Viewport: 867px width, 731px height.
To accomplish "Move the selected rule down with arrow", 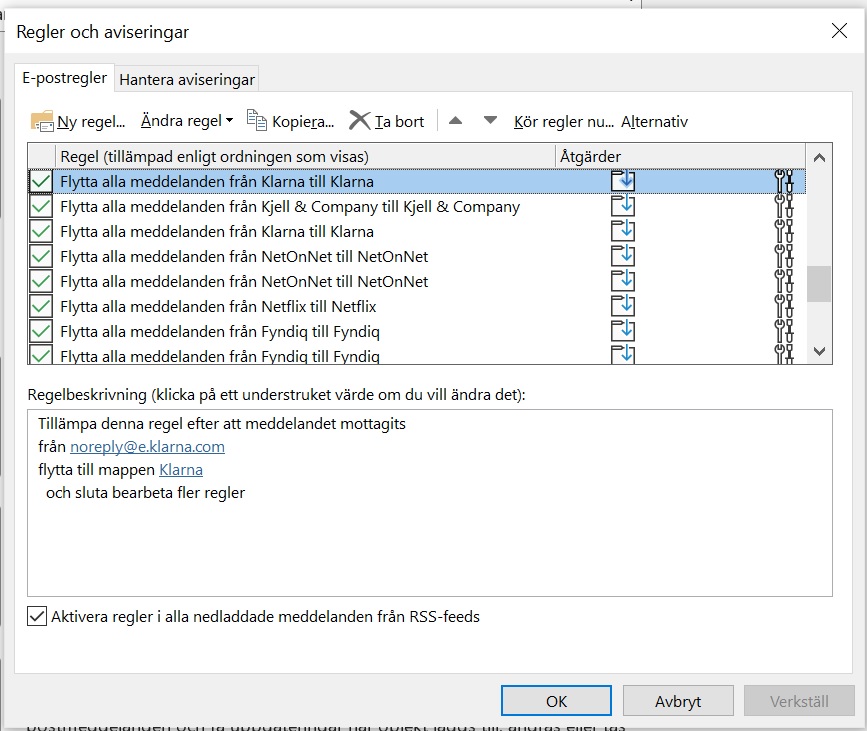I will point(490,121).
